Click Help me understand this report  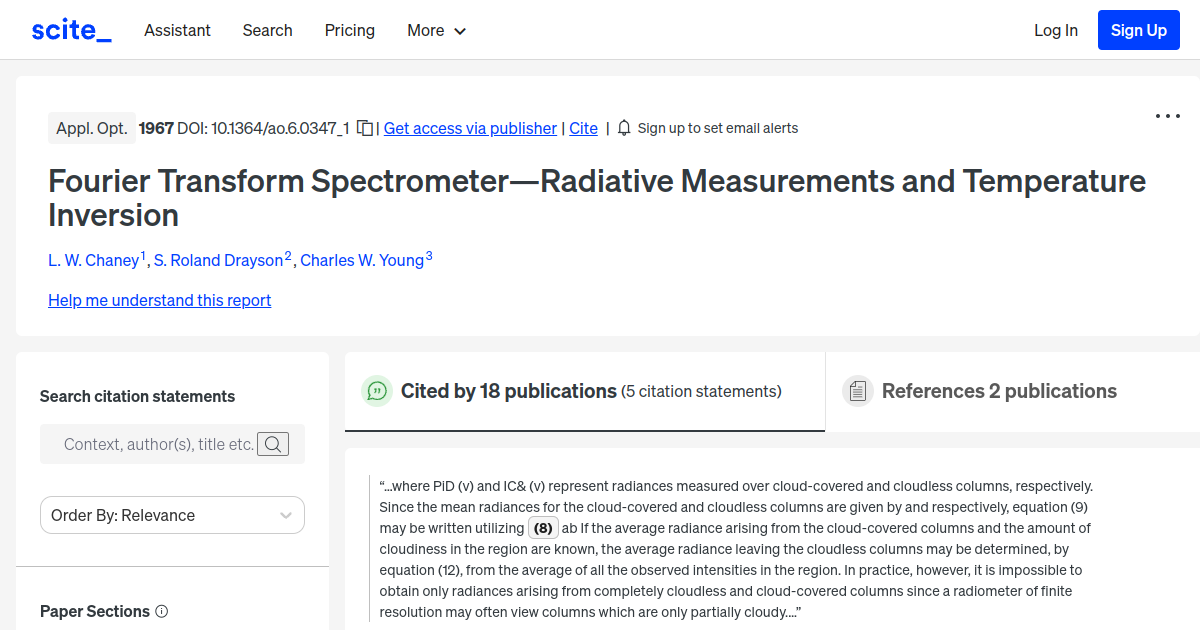click(x=159, y=300)
